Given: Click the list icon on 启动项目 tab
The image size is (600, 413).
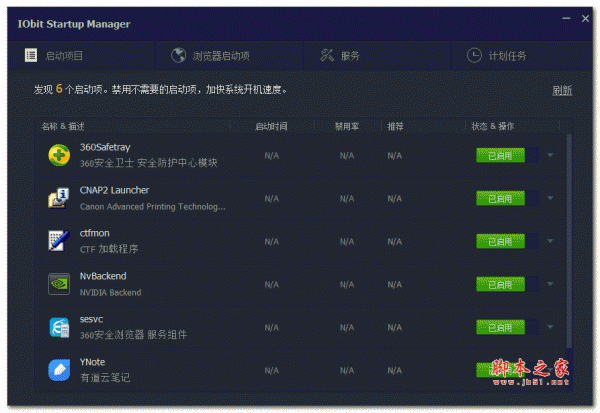Looking at the screenshot, I should [x=31, y=55].
